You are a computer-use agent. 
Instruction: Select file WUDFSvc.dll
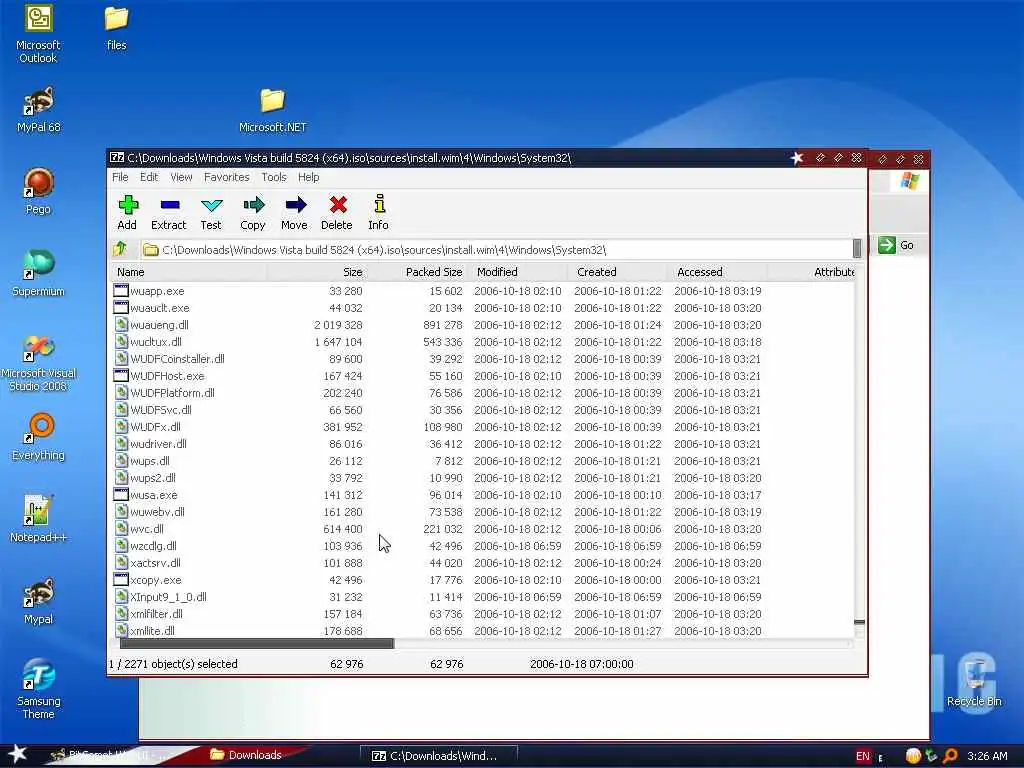pos(161,409)
